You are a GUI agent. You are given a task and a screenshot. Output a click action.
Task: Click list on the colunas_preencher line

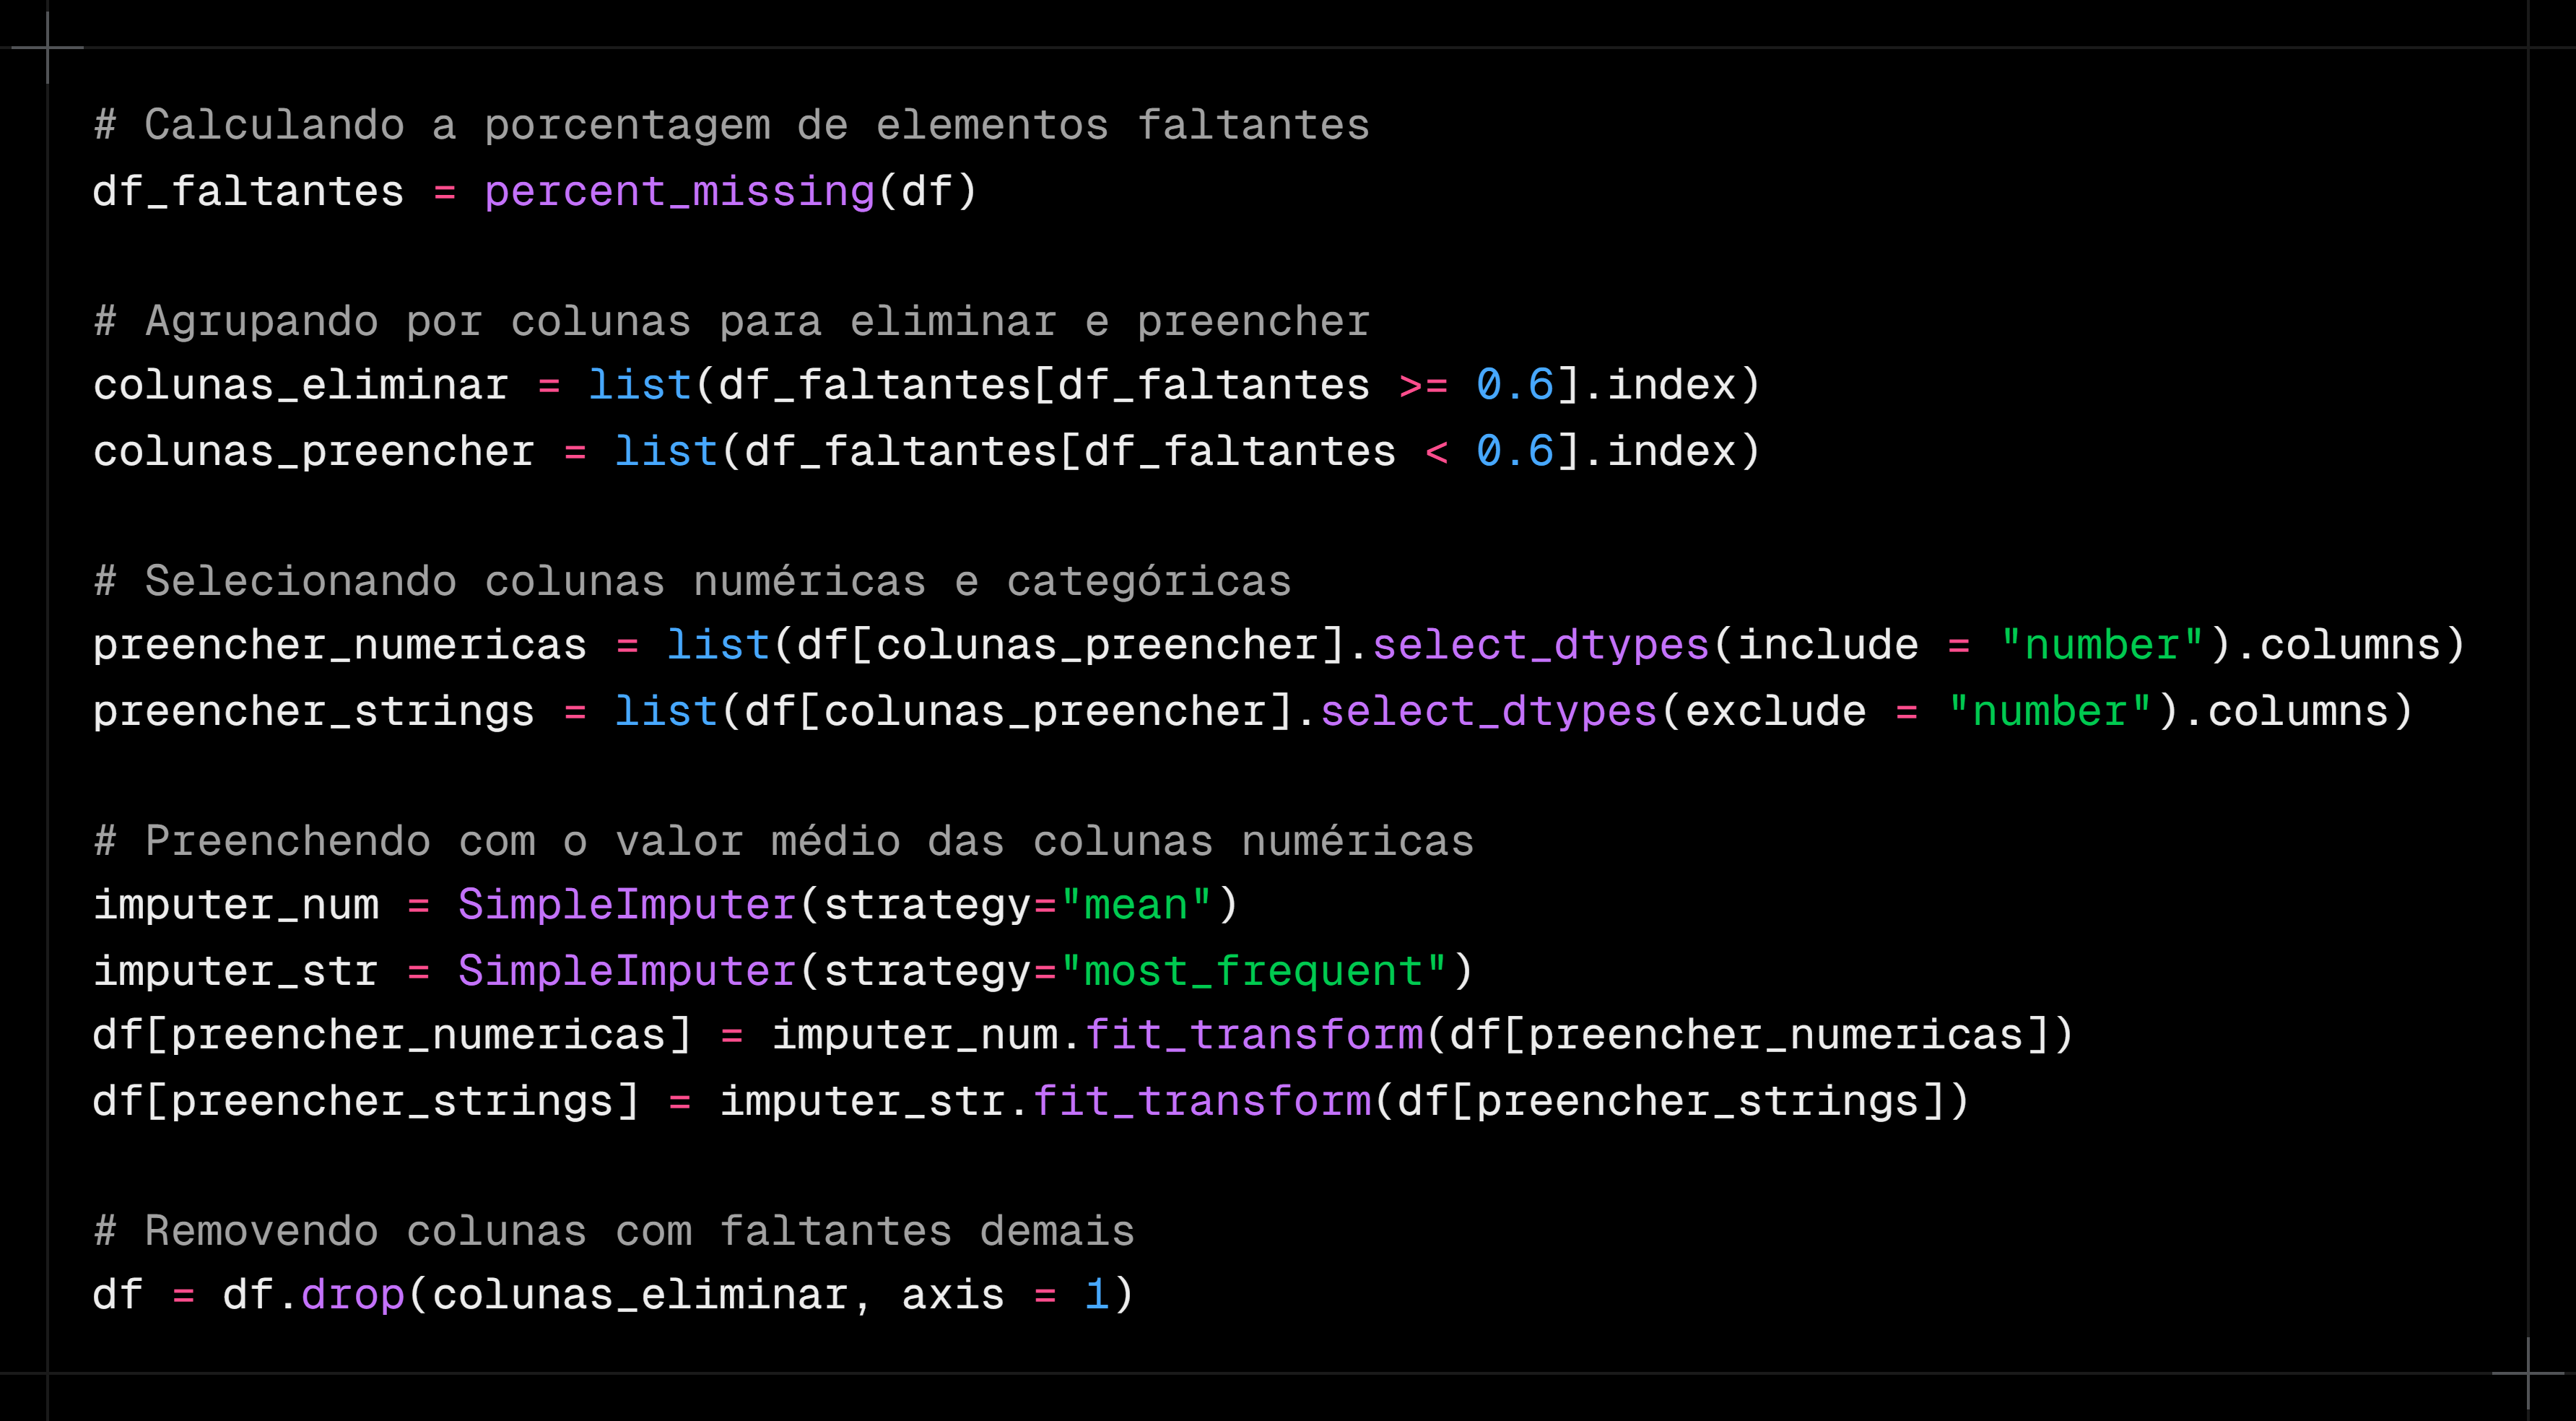tap(666, 451)
